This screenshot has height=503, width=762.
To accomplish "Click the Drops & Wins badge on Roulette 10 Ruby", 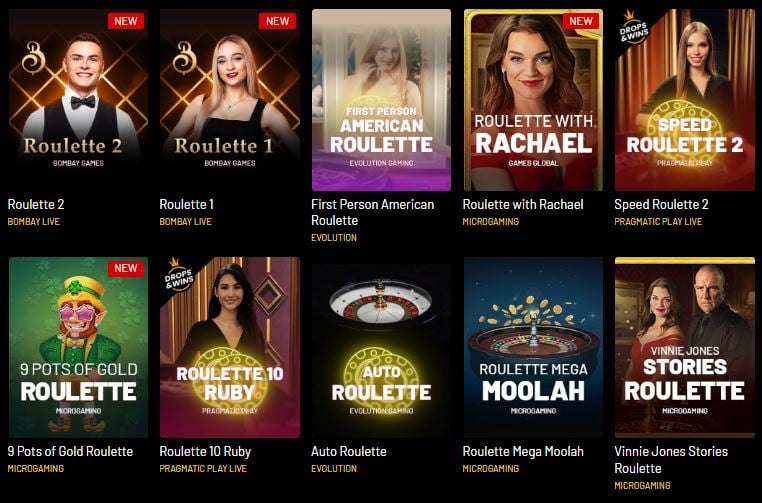I will tap(179, 275).
